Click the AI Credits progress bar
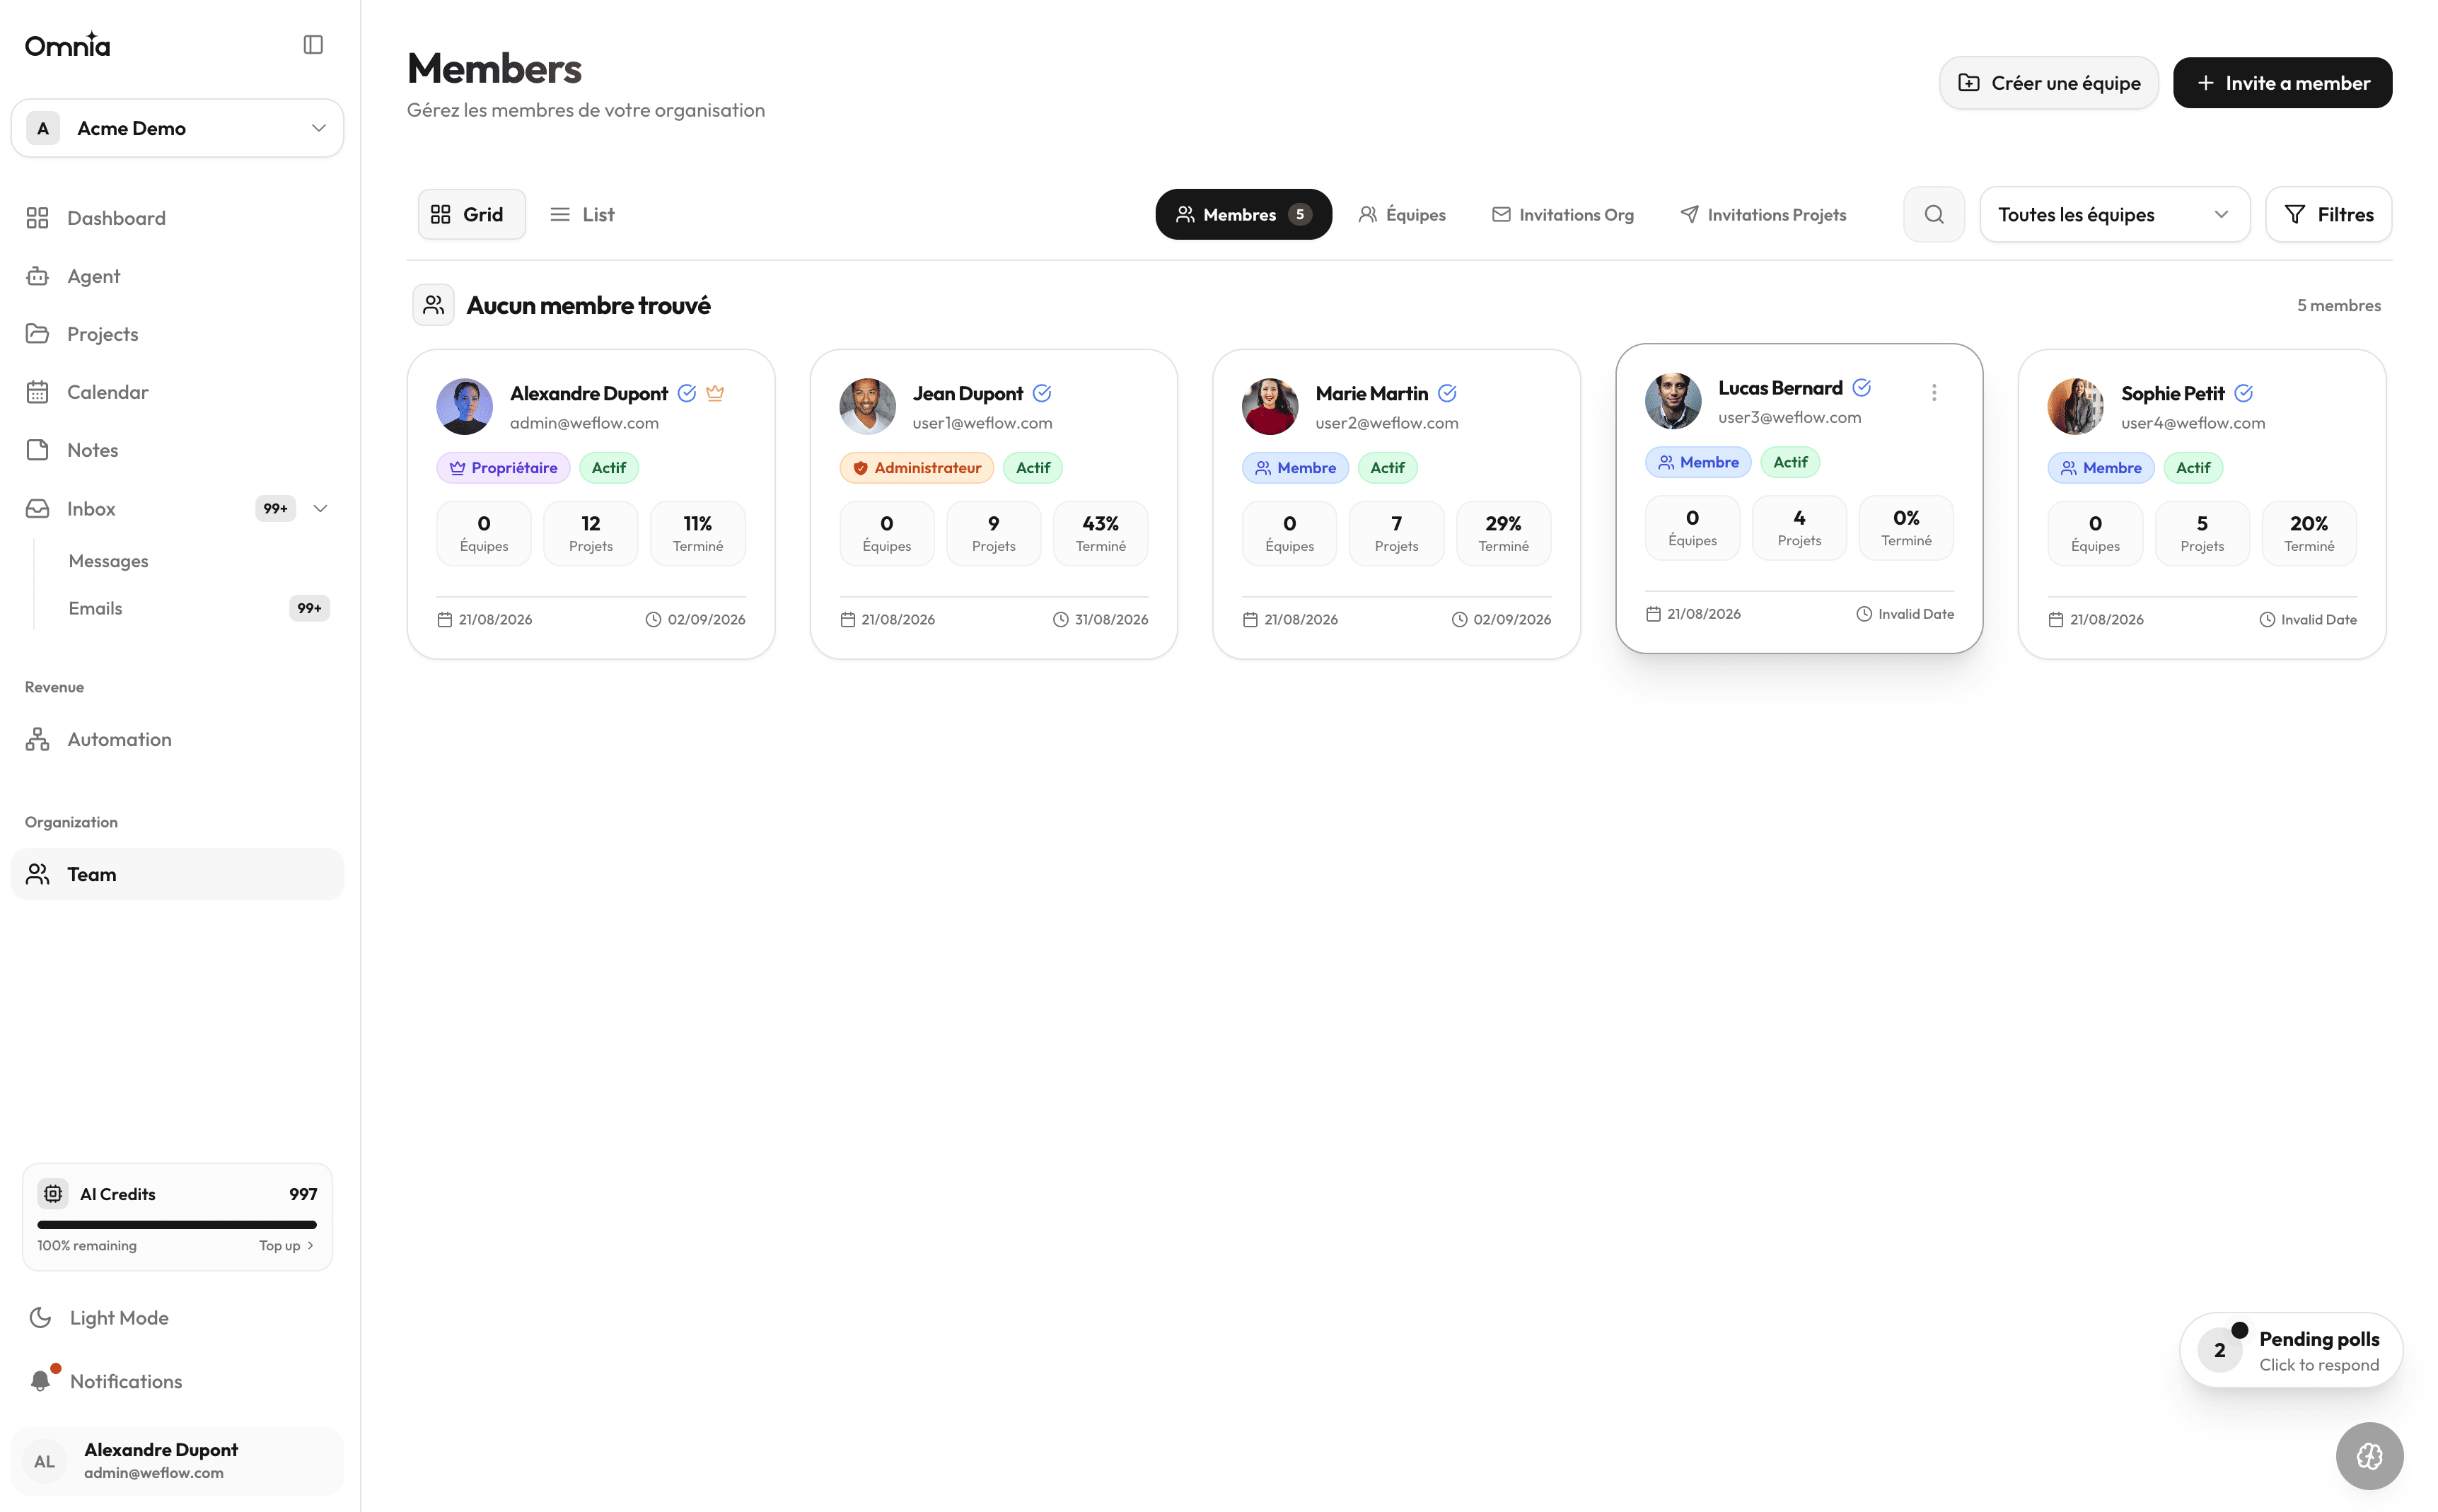 point(177,1224)
